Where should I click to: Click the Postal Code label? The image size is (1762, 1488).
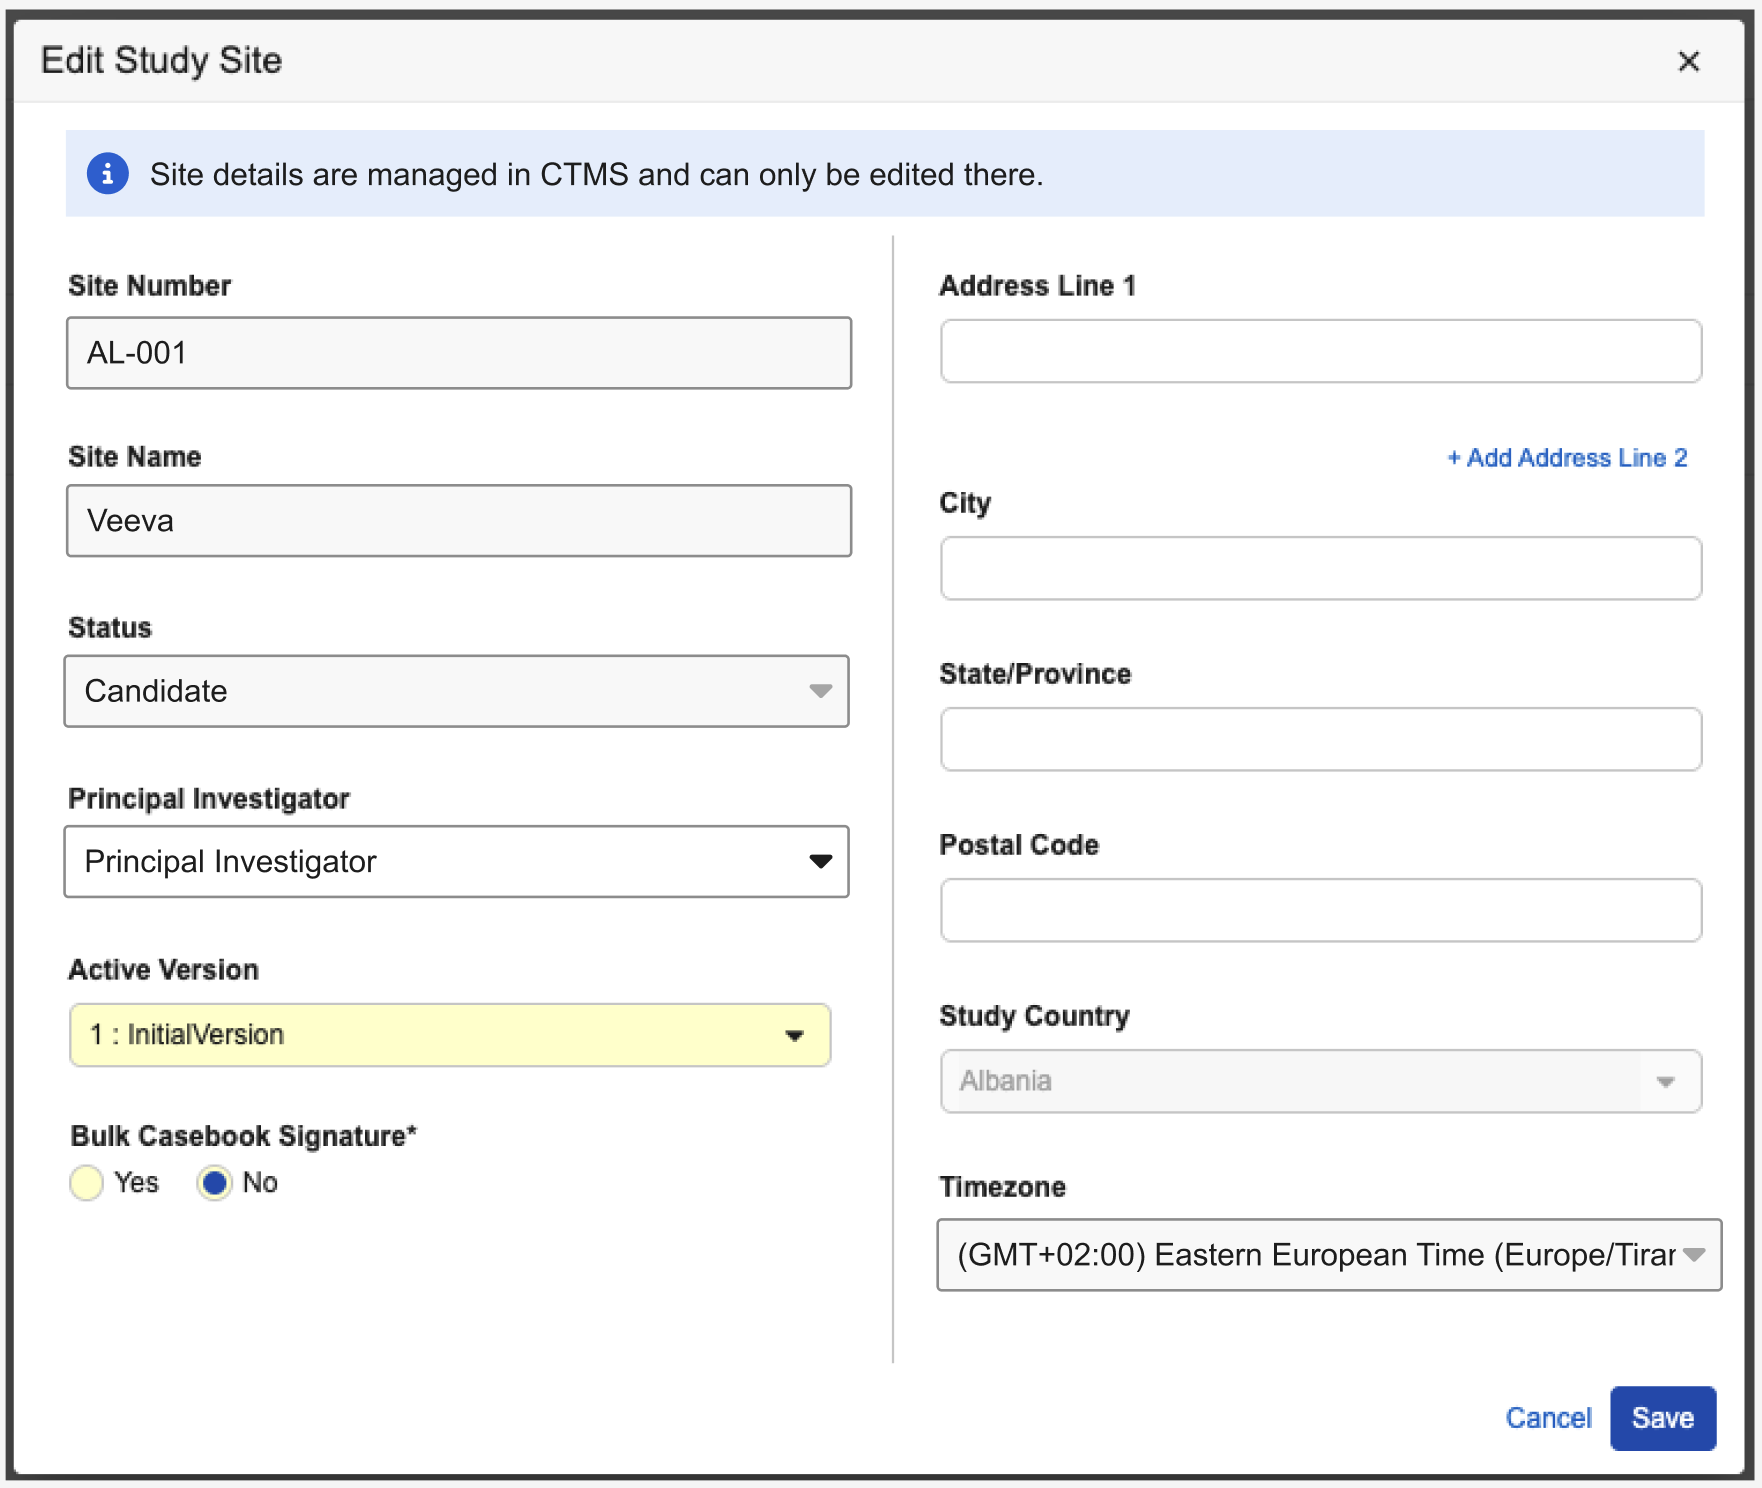(x=1019, y=845)
